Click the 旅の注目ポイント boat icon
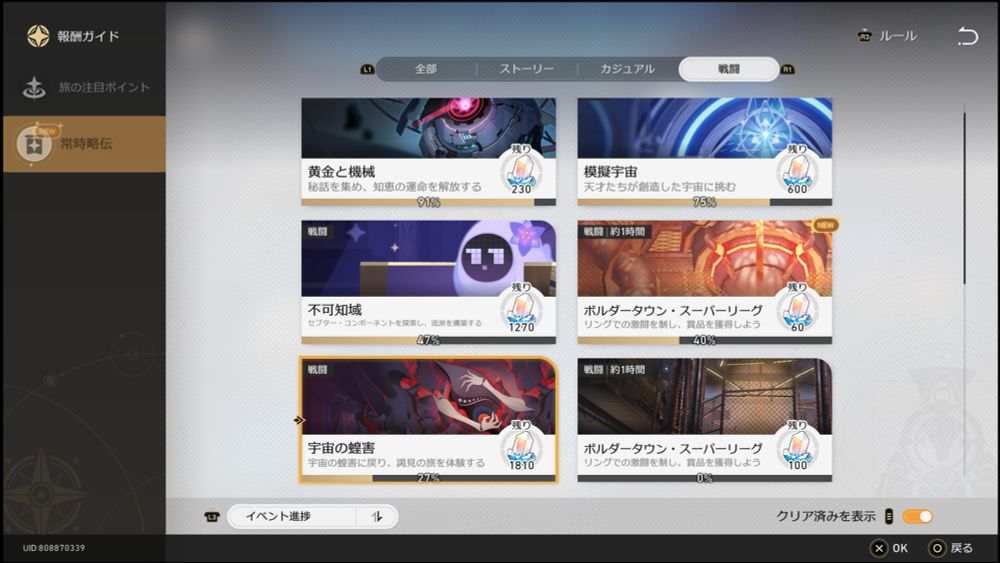This screenshot has height=563, width=1000. (x=34, y=87)
